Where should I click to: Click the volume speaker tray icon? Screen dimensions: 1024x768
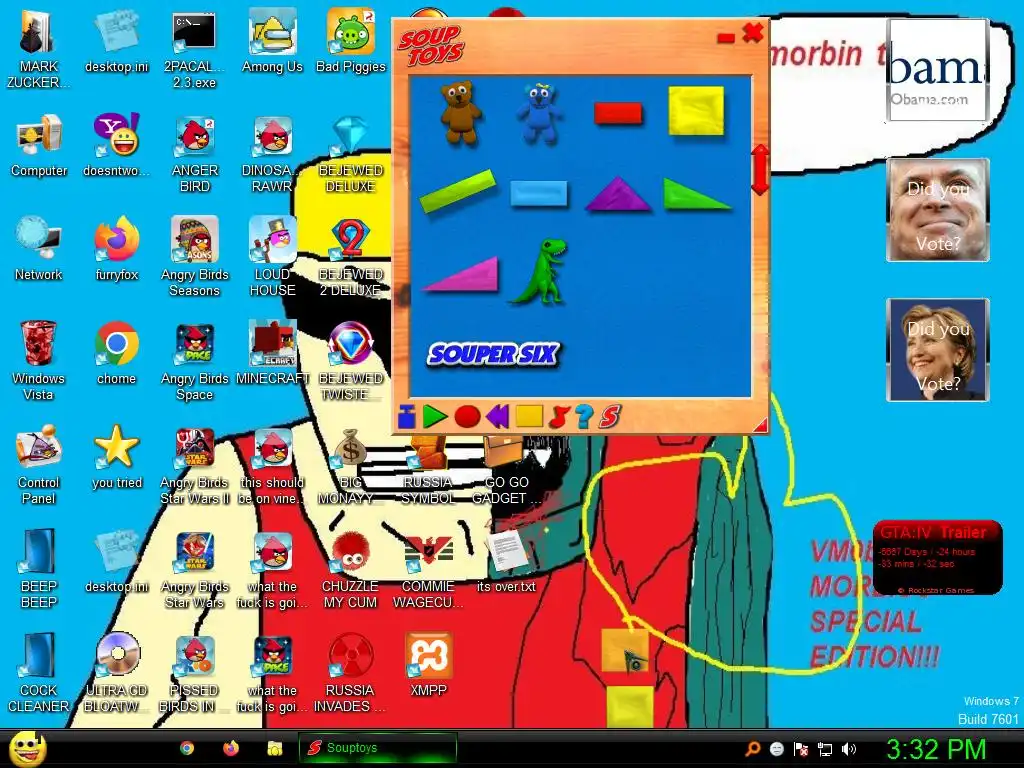pos(848,749)
